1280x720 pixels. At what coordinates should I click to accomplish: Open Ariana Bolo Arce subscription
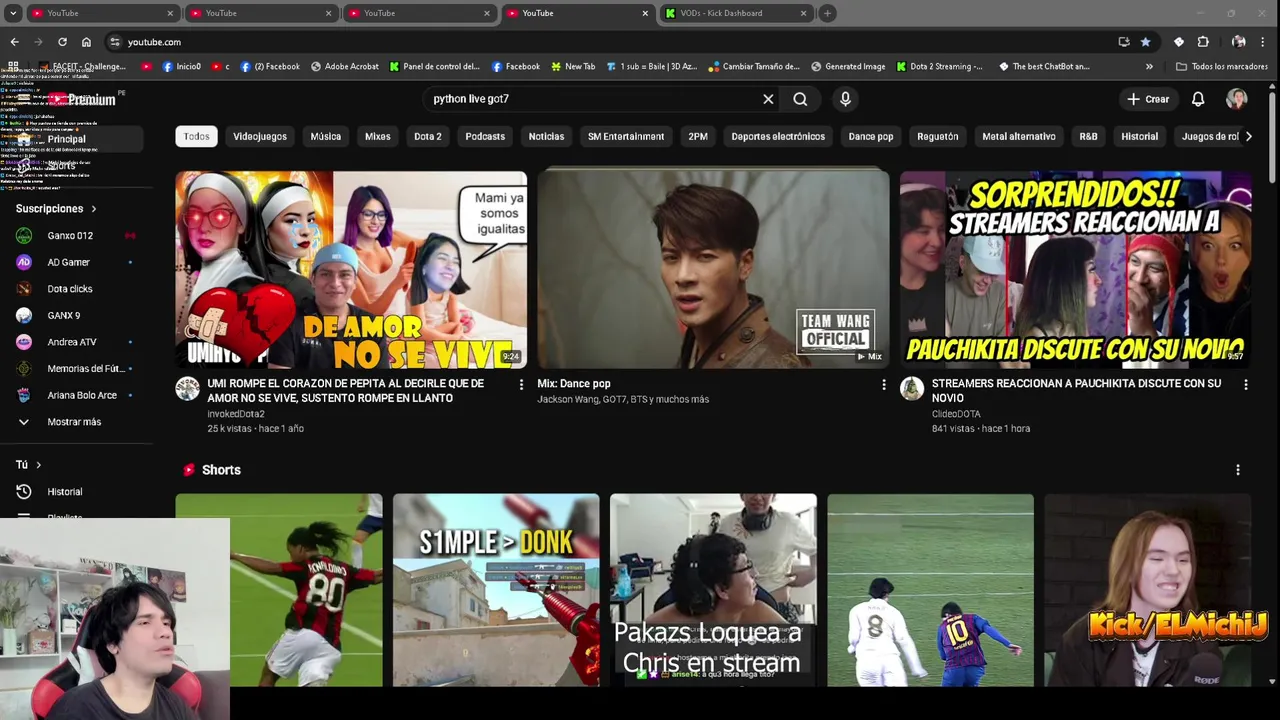[x=76, y=395]
